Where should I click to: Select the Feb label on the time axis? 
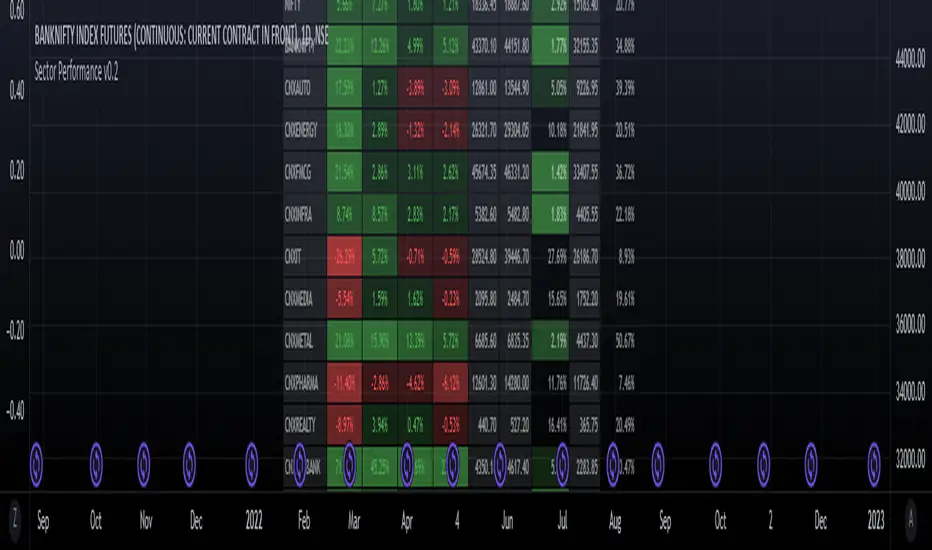point(304,521)
